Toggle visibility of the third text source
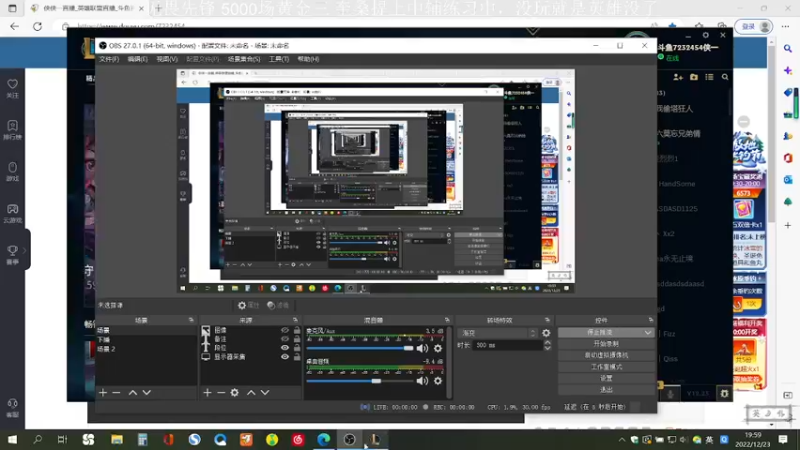Screen dimensions: 800x450 point(285,347)
